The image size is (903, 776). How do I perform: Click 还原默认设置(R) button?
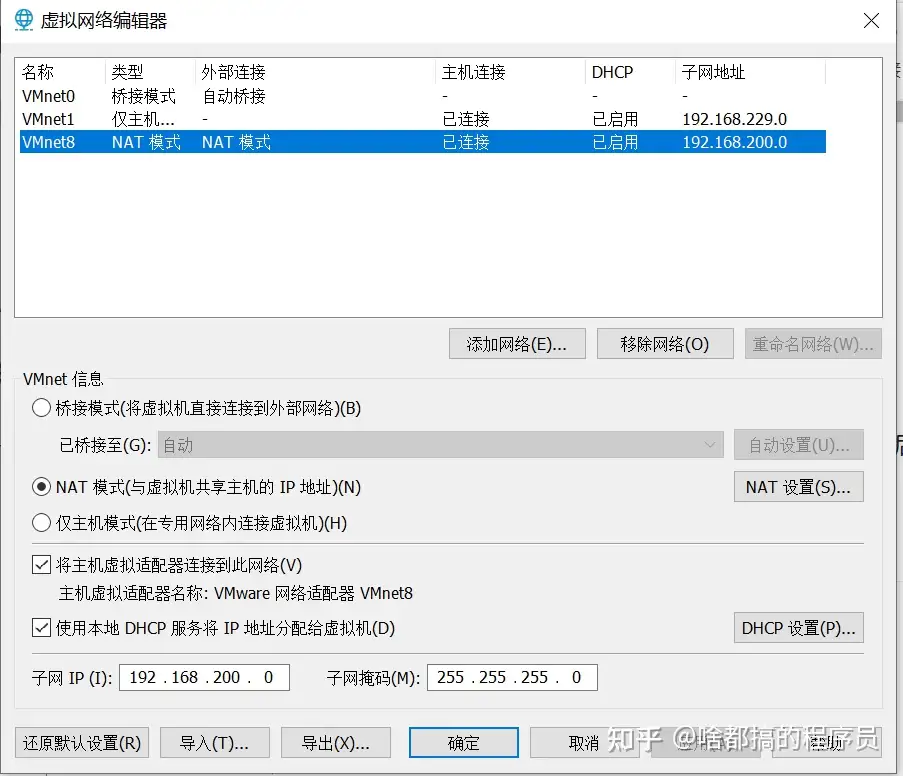(82, 743)
